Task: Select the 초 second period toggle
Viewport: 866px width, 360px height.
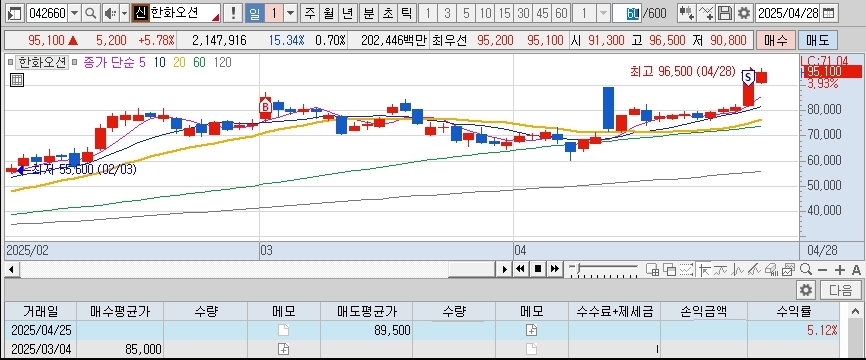Action: pos(387,13)
